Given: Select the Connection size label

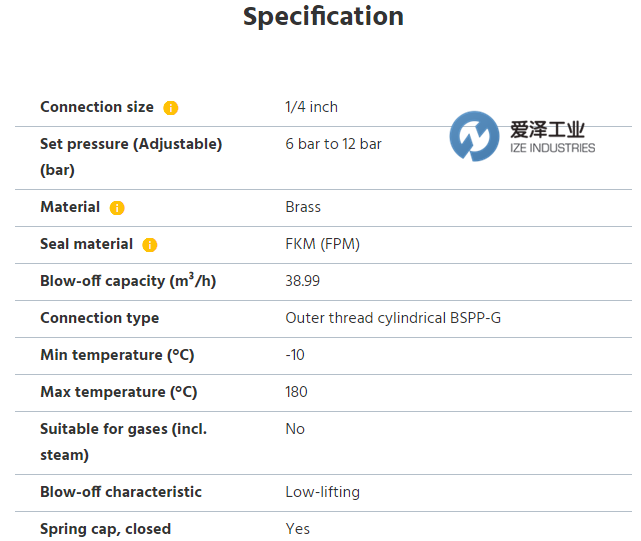Looking at the screenshot, I should [x=97, y=107].
